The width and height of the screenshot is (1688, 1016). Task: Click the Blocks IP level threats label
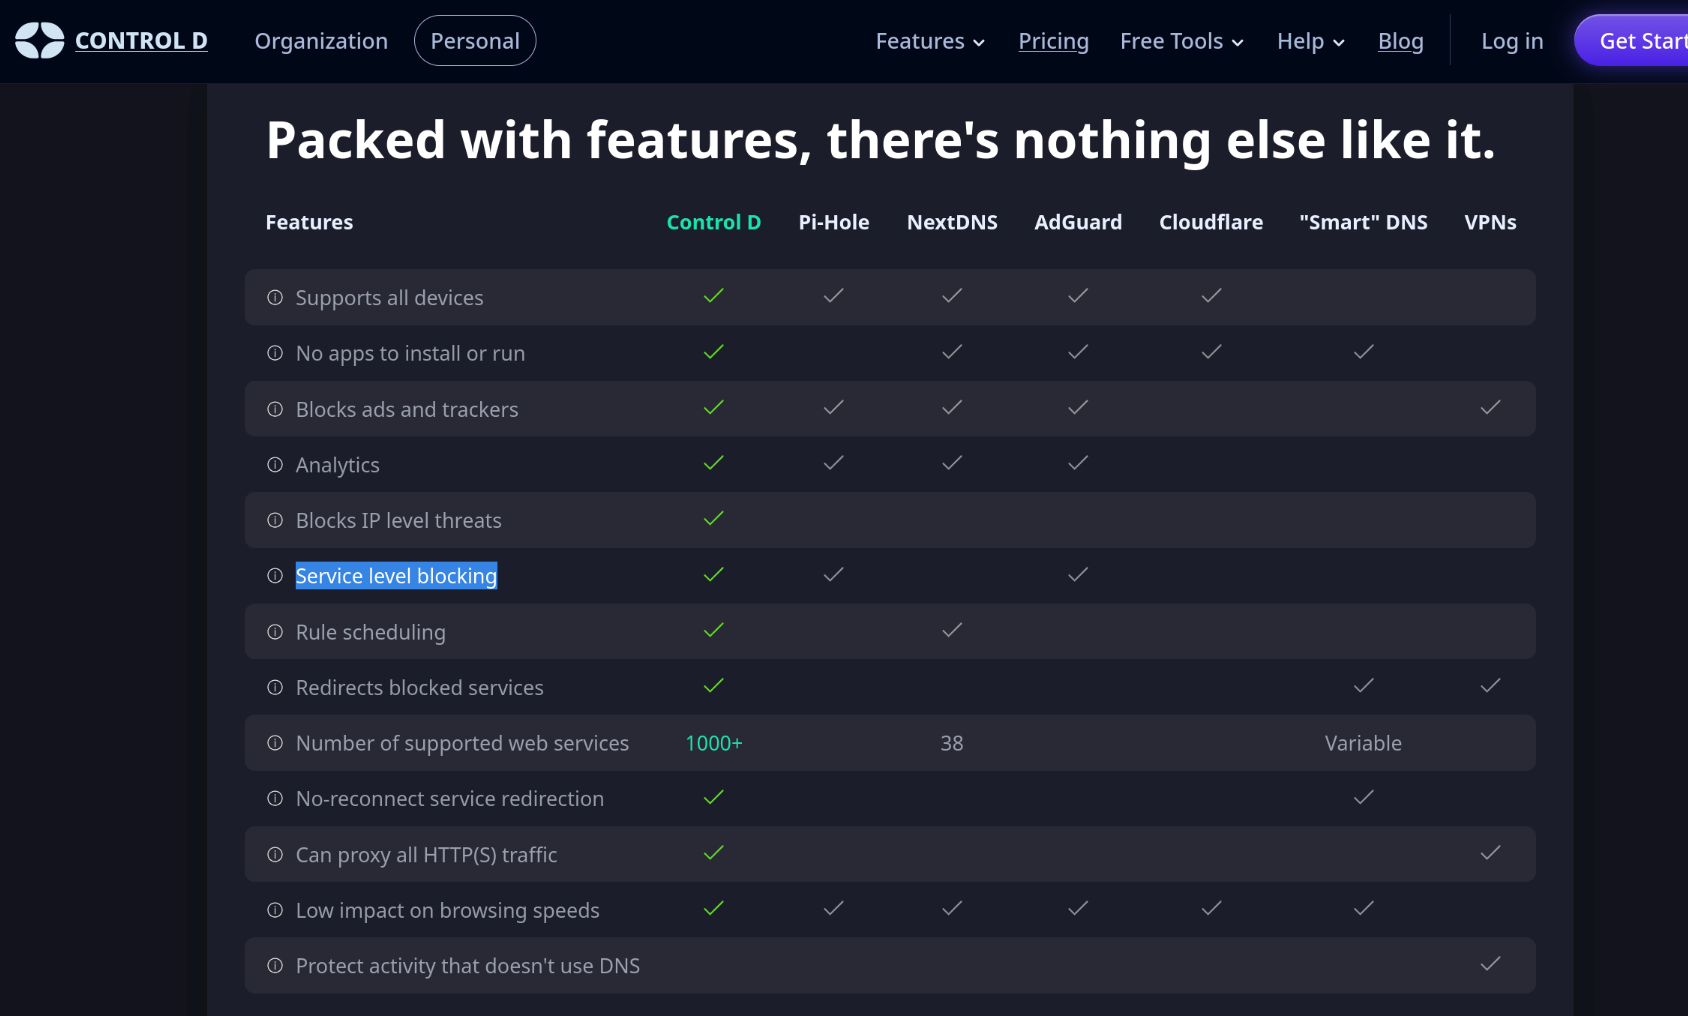pyautogui.click(x=399, y=520)
